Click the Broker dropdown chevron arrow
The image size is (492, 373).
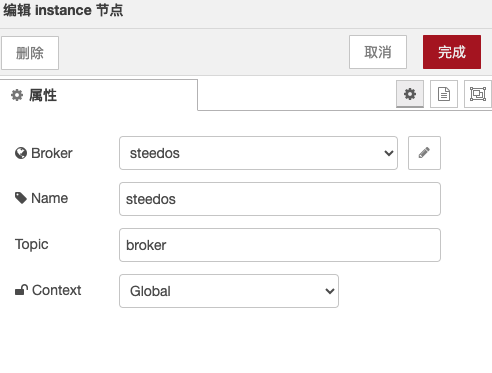(x=389, y=153)
